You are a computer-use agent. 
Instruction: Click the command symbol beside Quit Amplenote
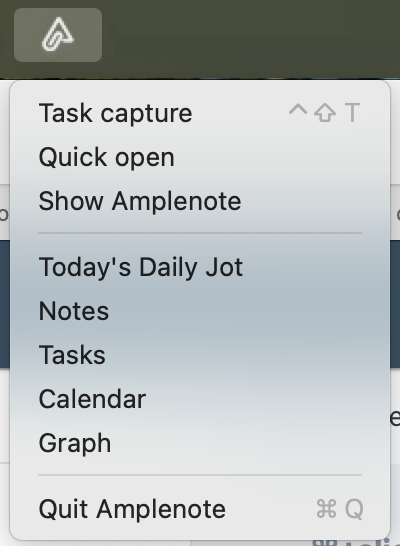tap(327, 509)
